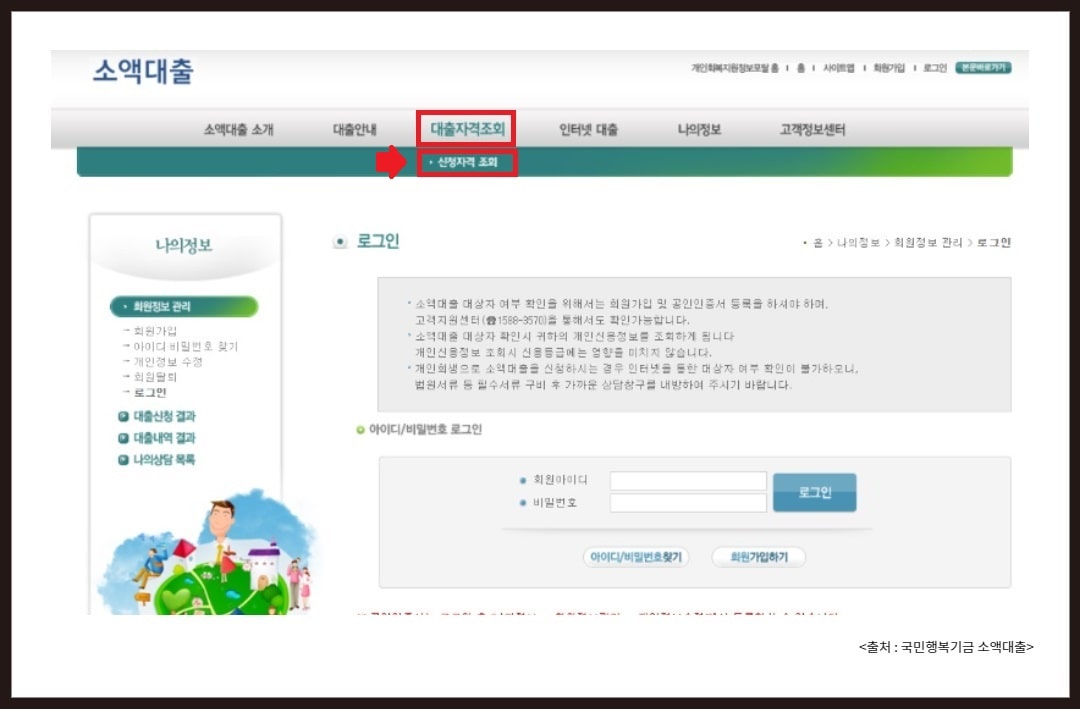Click the family illustration in sidebar
The image size is (1080, 711).
210,551
